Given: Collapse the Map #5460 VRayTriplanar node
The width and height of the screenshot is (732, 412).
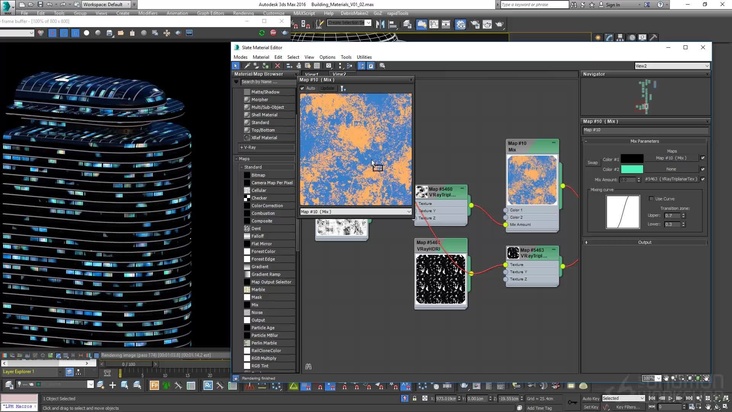Looking at the screenshot, I should coord(461,190).
